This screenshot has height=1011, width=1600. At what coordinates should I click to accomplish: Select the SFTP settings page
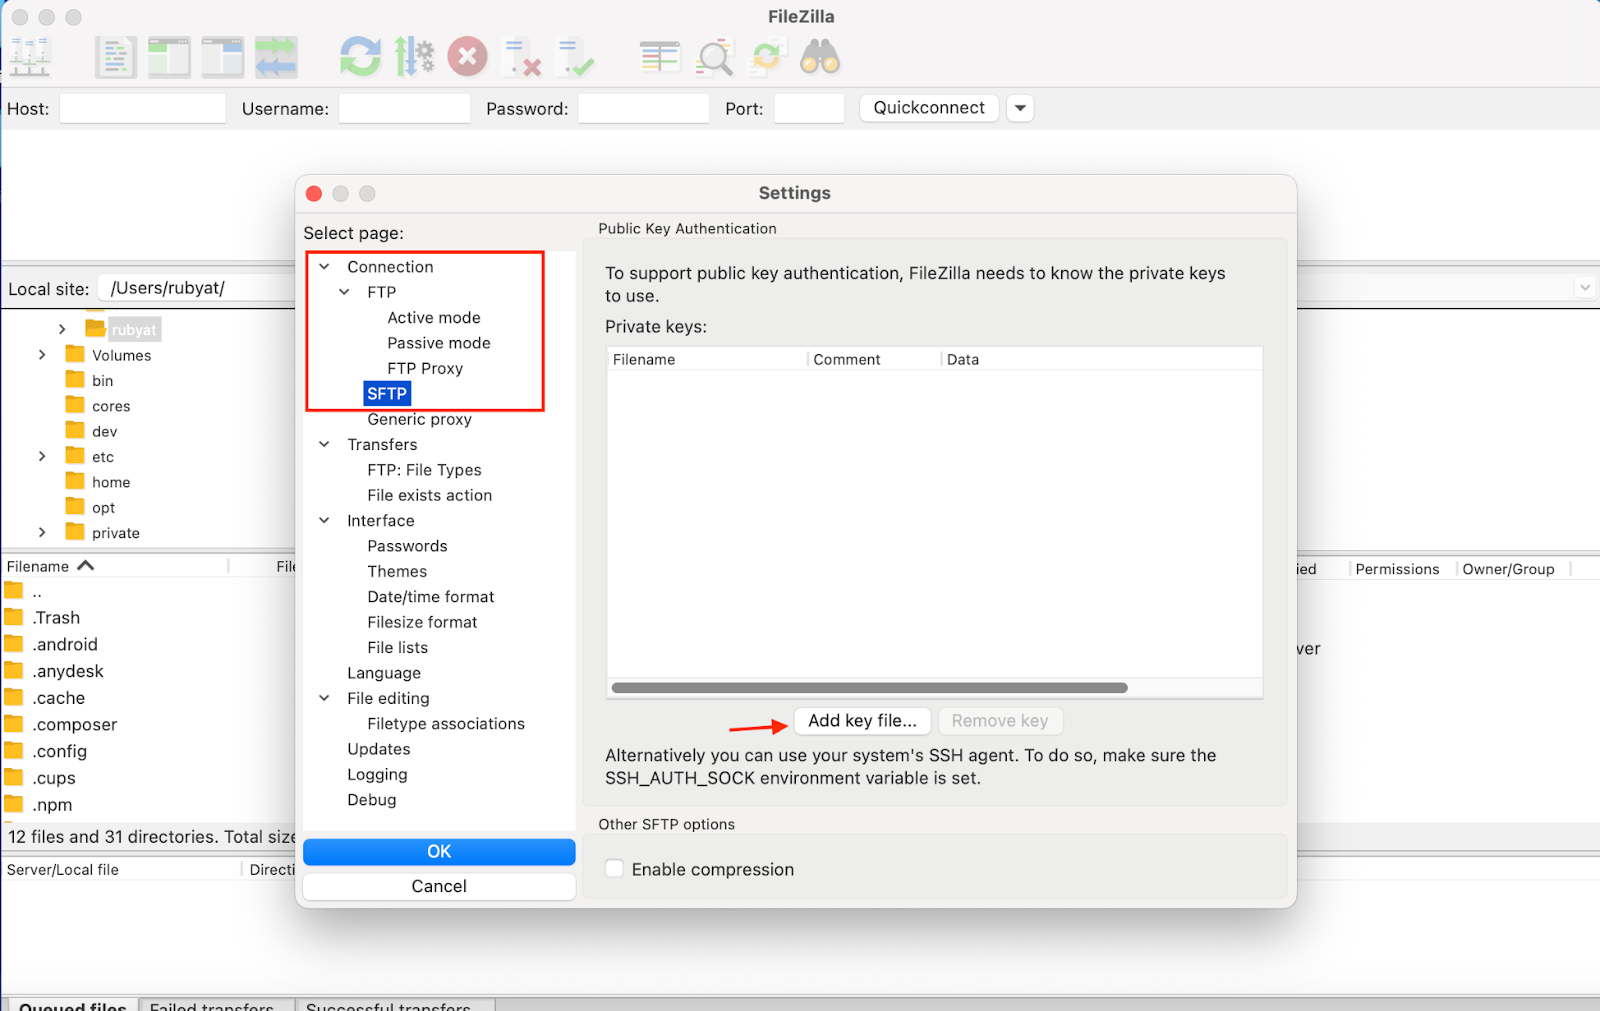coord(387,393)
